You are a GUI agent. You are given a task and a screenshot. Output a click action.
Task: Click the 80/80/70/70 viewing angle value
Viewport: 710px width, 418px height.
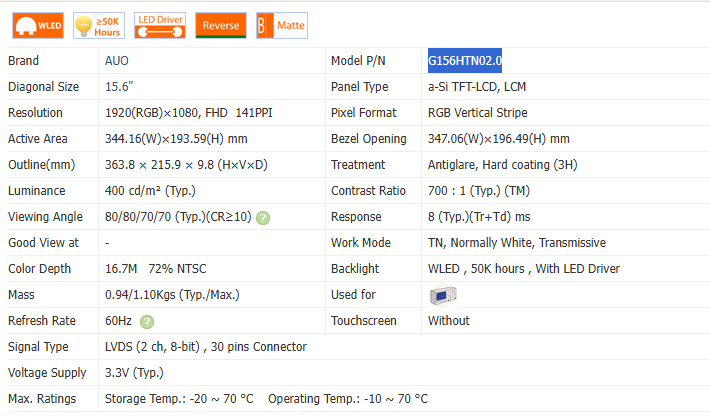click(x=178, y=217)
